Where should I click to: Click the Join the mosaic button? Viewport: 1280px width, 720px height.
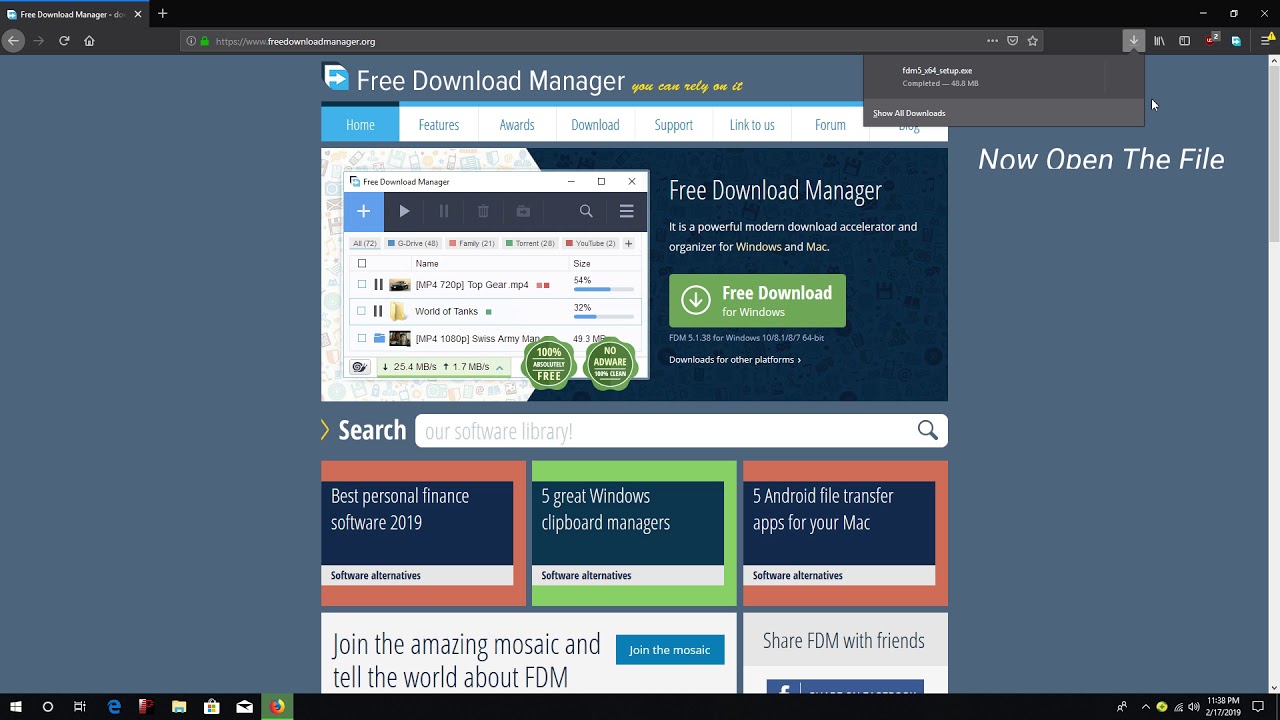(670, 650)
